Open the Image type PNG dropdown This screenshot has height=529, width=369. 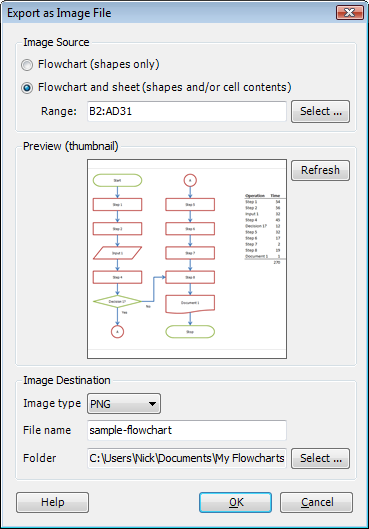point(124,403)
